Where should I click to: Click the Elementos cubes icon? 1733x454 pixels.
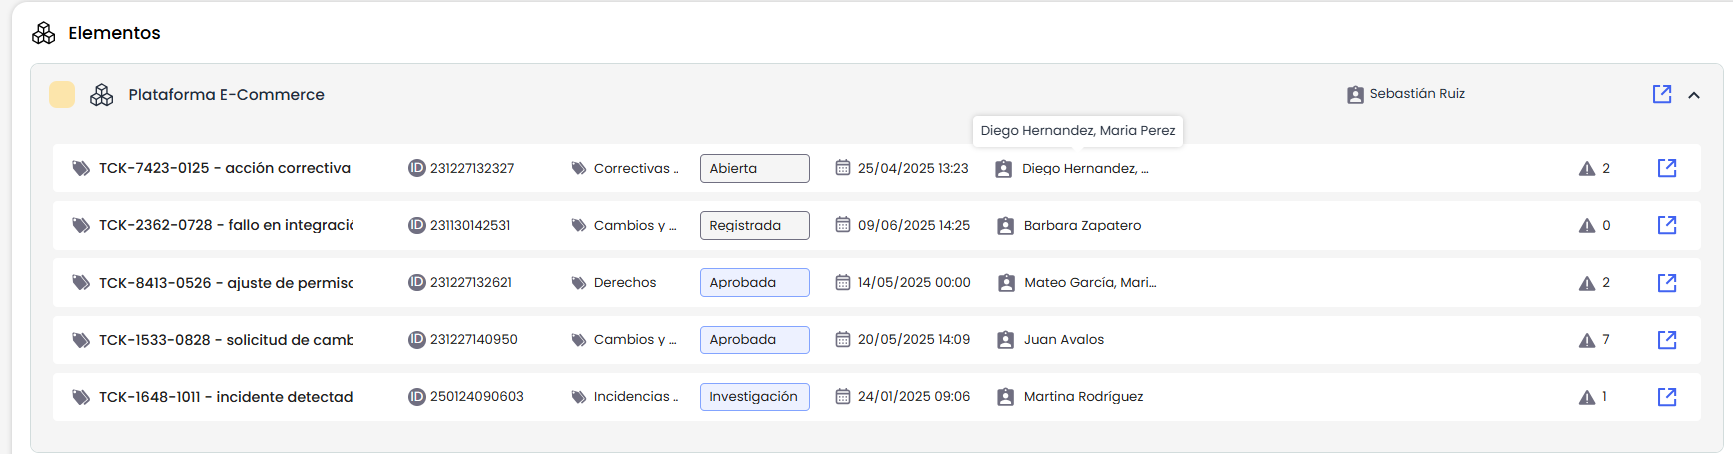[x=43, y=33]
